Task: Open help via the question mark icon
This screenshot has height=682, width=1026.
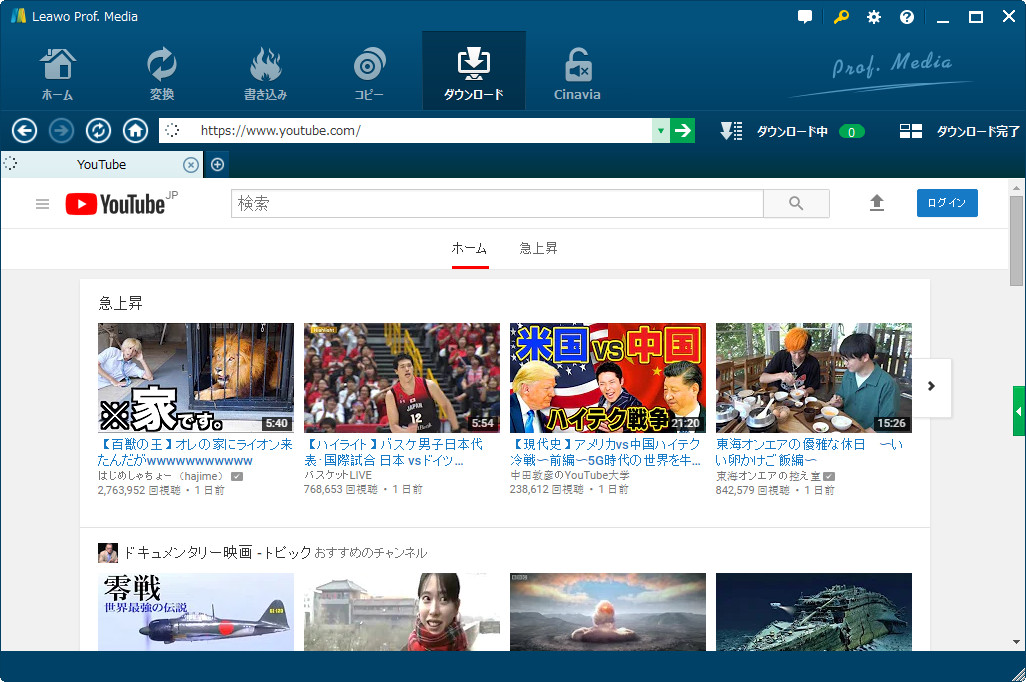Action: click(x=906, y=17)
